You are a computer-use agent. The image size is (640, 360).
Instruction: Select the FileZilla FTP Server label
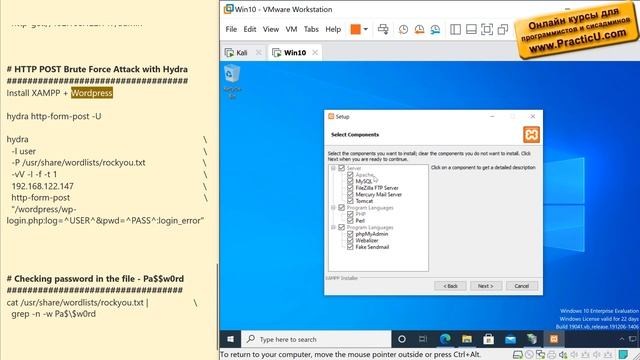coord(377,188)
